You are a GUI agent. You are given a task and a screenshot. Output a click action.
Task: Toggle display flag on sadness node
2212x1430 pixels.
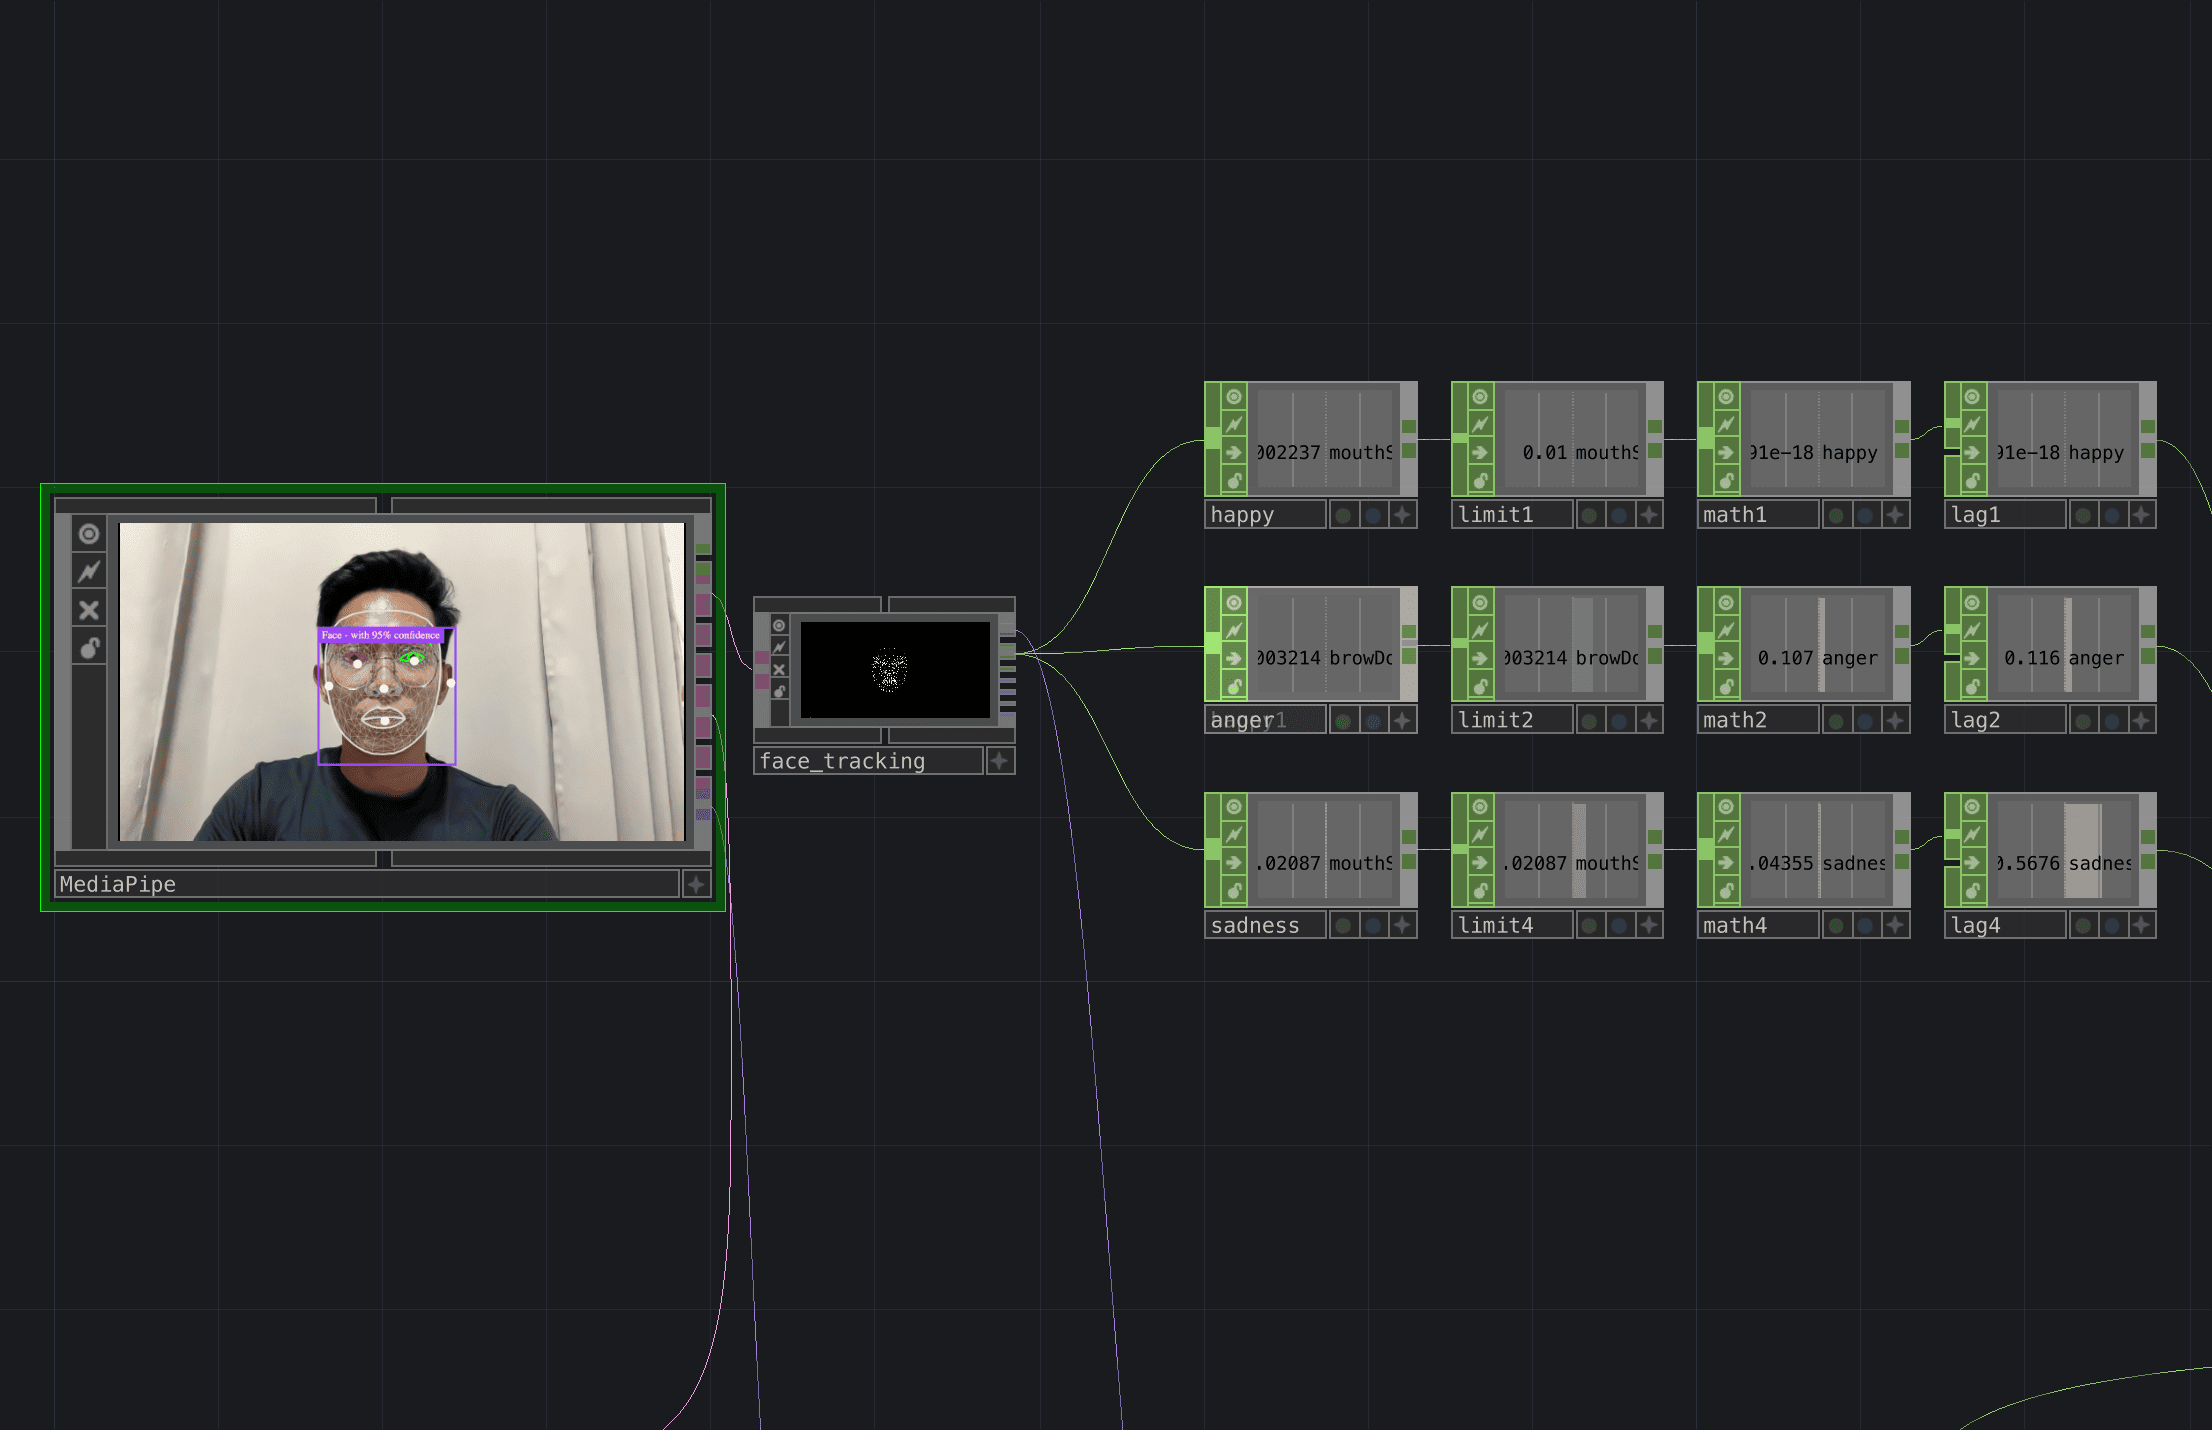1343,926
